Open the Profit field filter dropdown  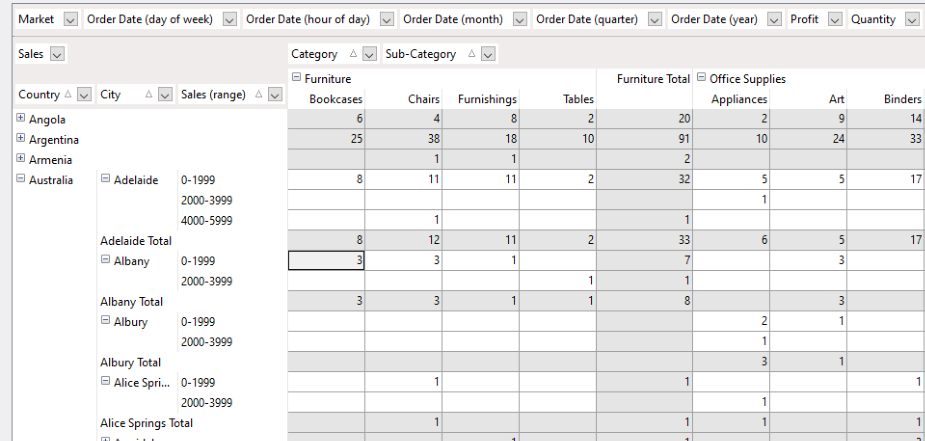[834, 20]
